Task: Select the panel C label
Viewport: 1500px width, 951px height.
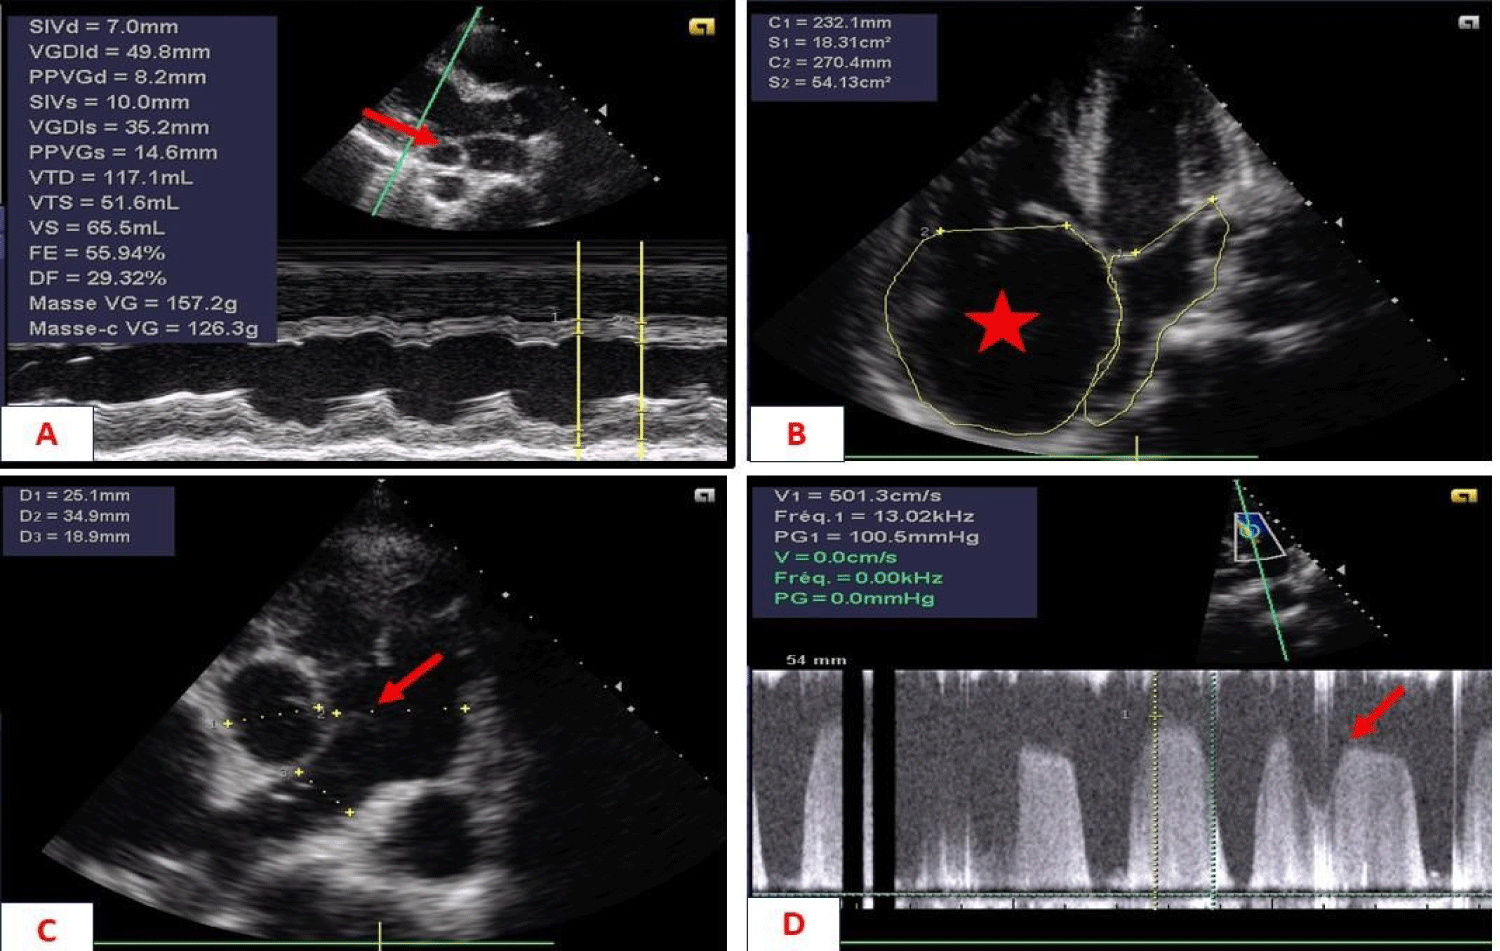Action: (47, 929)
